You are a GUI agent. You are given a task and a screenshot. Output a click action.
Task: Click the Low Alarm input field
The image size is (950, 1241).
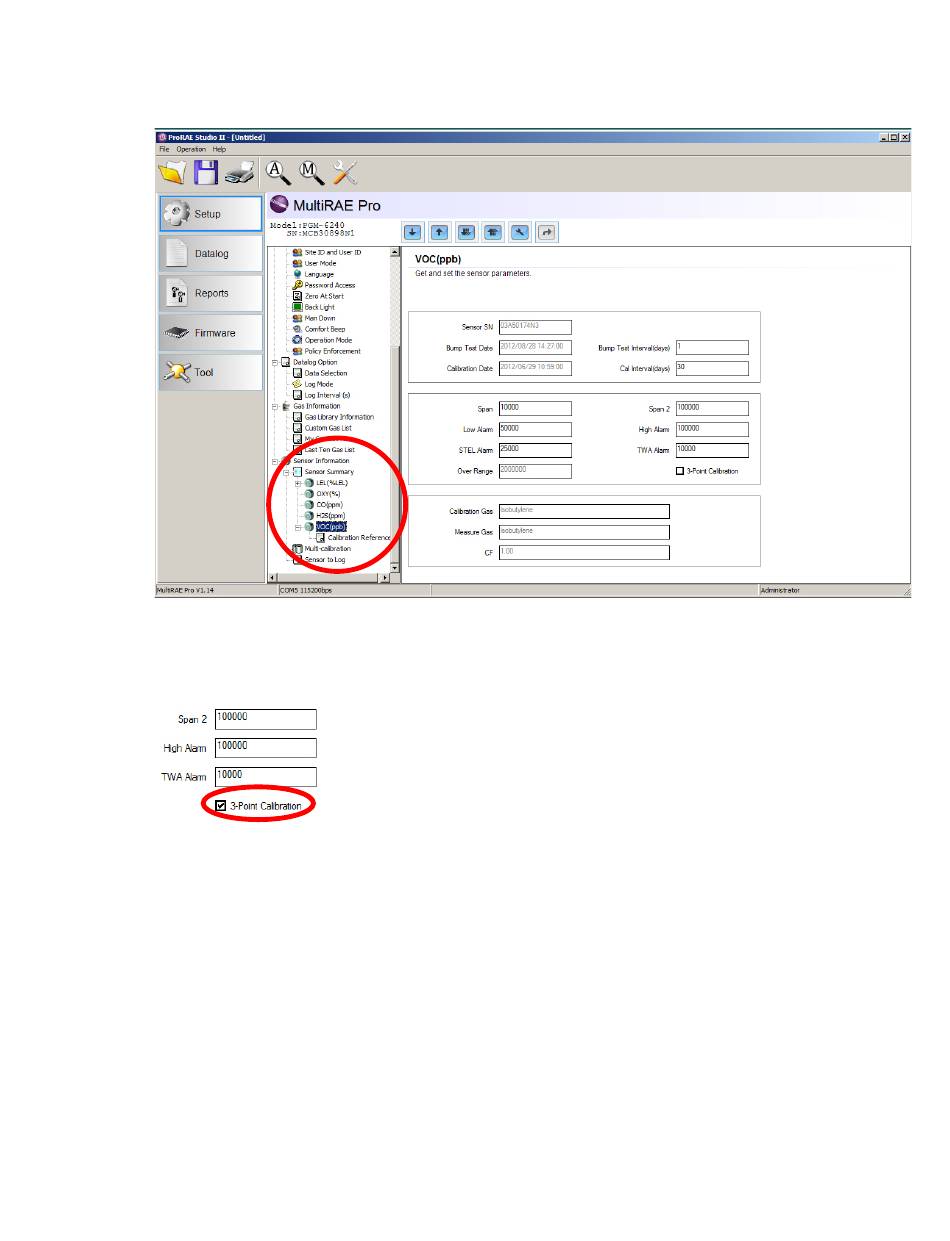(x=534, y=428)
